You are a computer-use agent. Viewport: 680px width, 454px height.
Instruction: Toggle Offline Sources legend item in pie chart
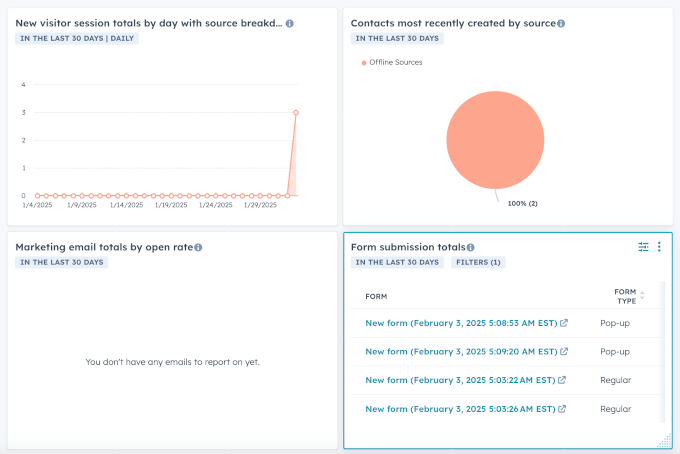(x=392, y=62)
